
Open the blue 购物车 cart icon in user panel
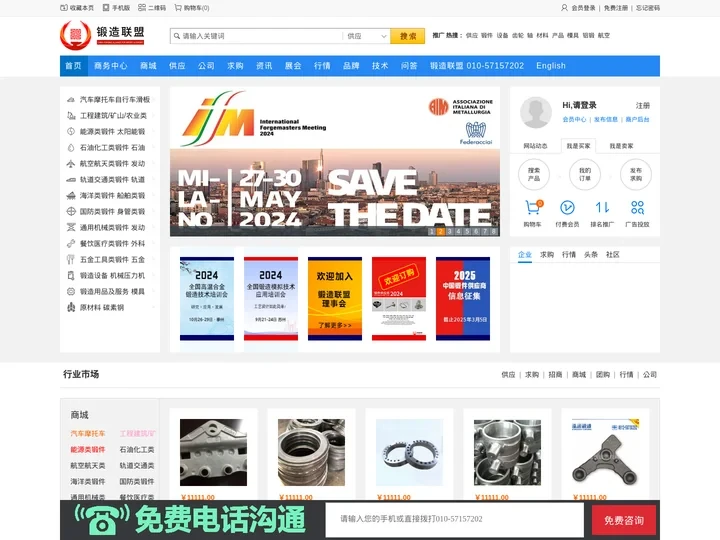[533, 208]
